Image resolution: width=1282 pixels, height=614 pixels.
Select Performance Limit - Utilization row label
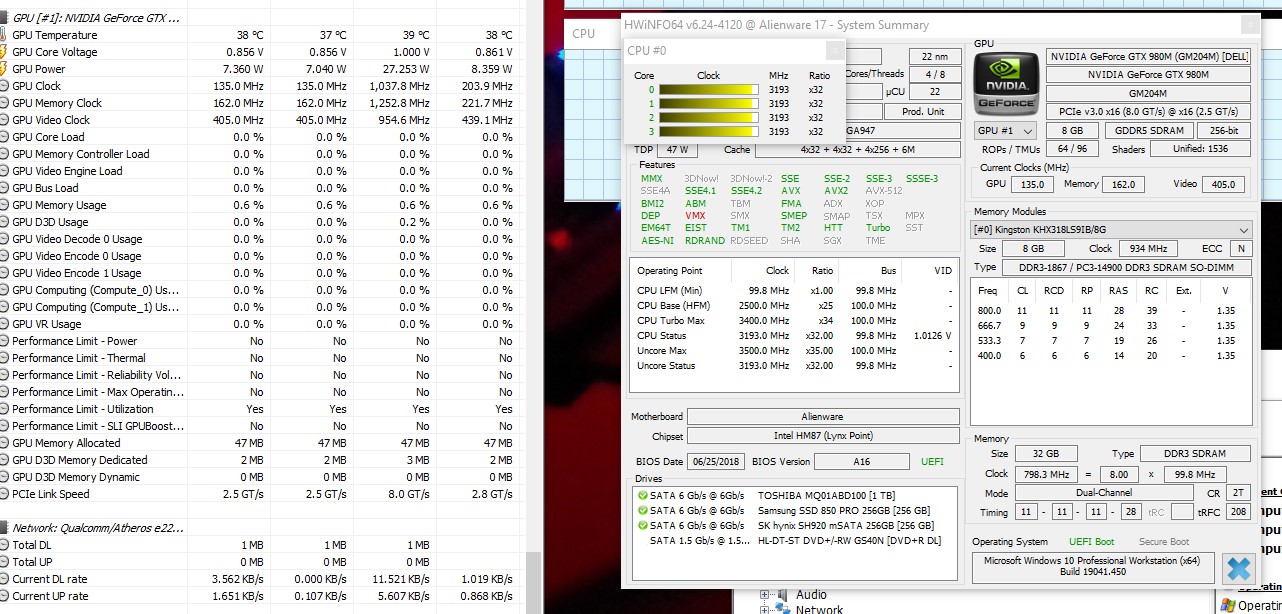[x=83, y=409]
